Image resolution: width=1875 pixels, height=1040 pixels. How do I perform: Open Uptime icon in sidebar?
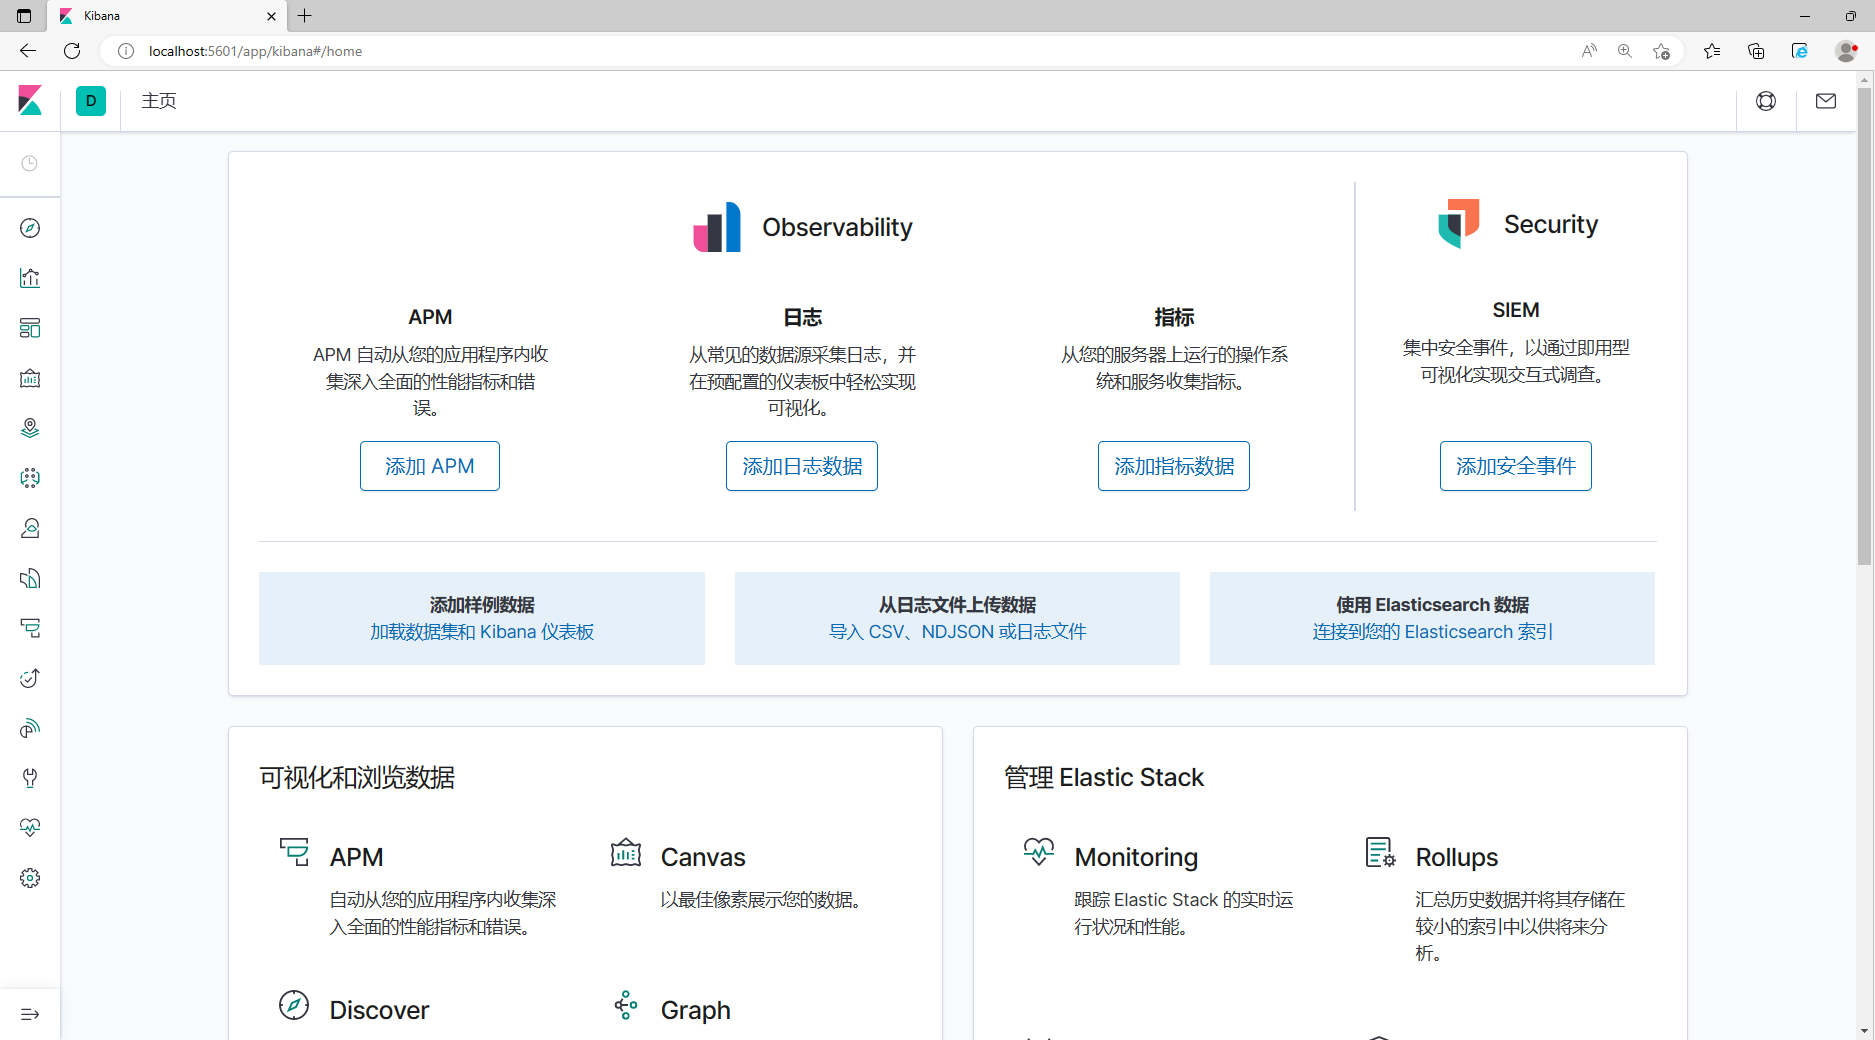click(x=30, y=678)
